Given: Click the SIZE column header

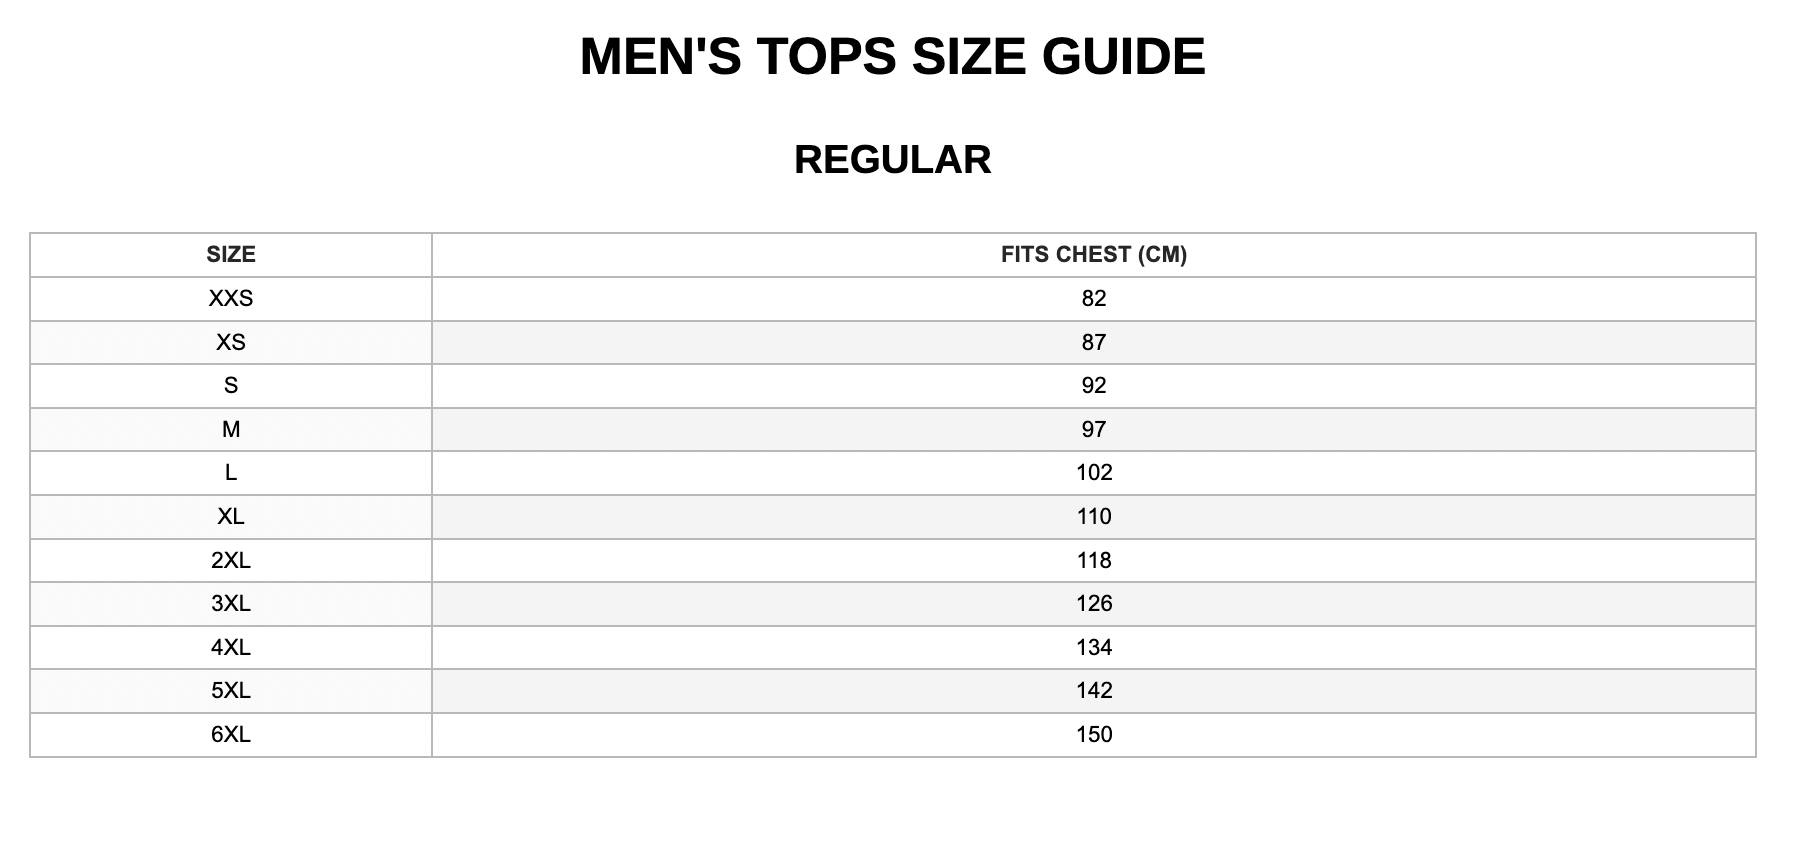Looking at the screenshot, I should [x=231, y=255].
